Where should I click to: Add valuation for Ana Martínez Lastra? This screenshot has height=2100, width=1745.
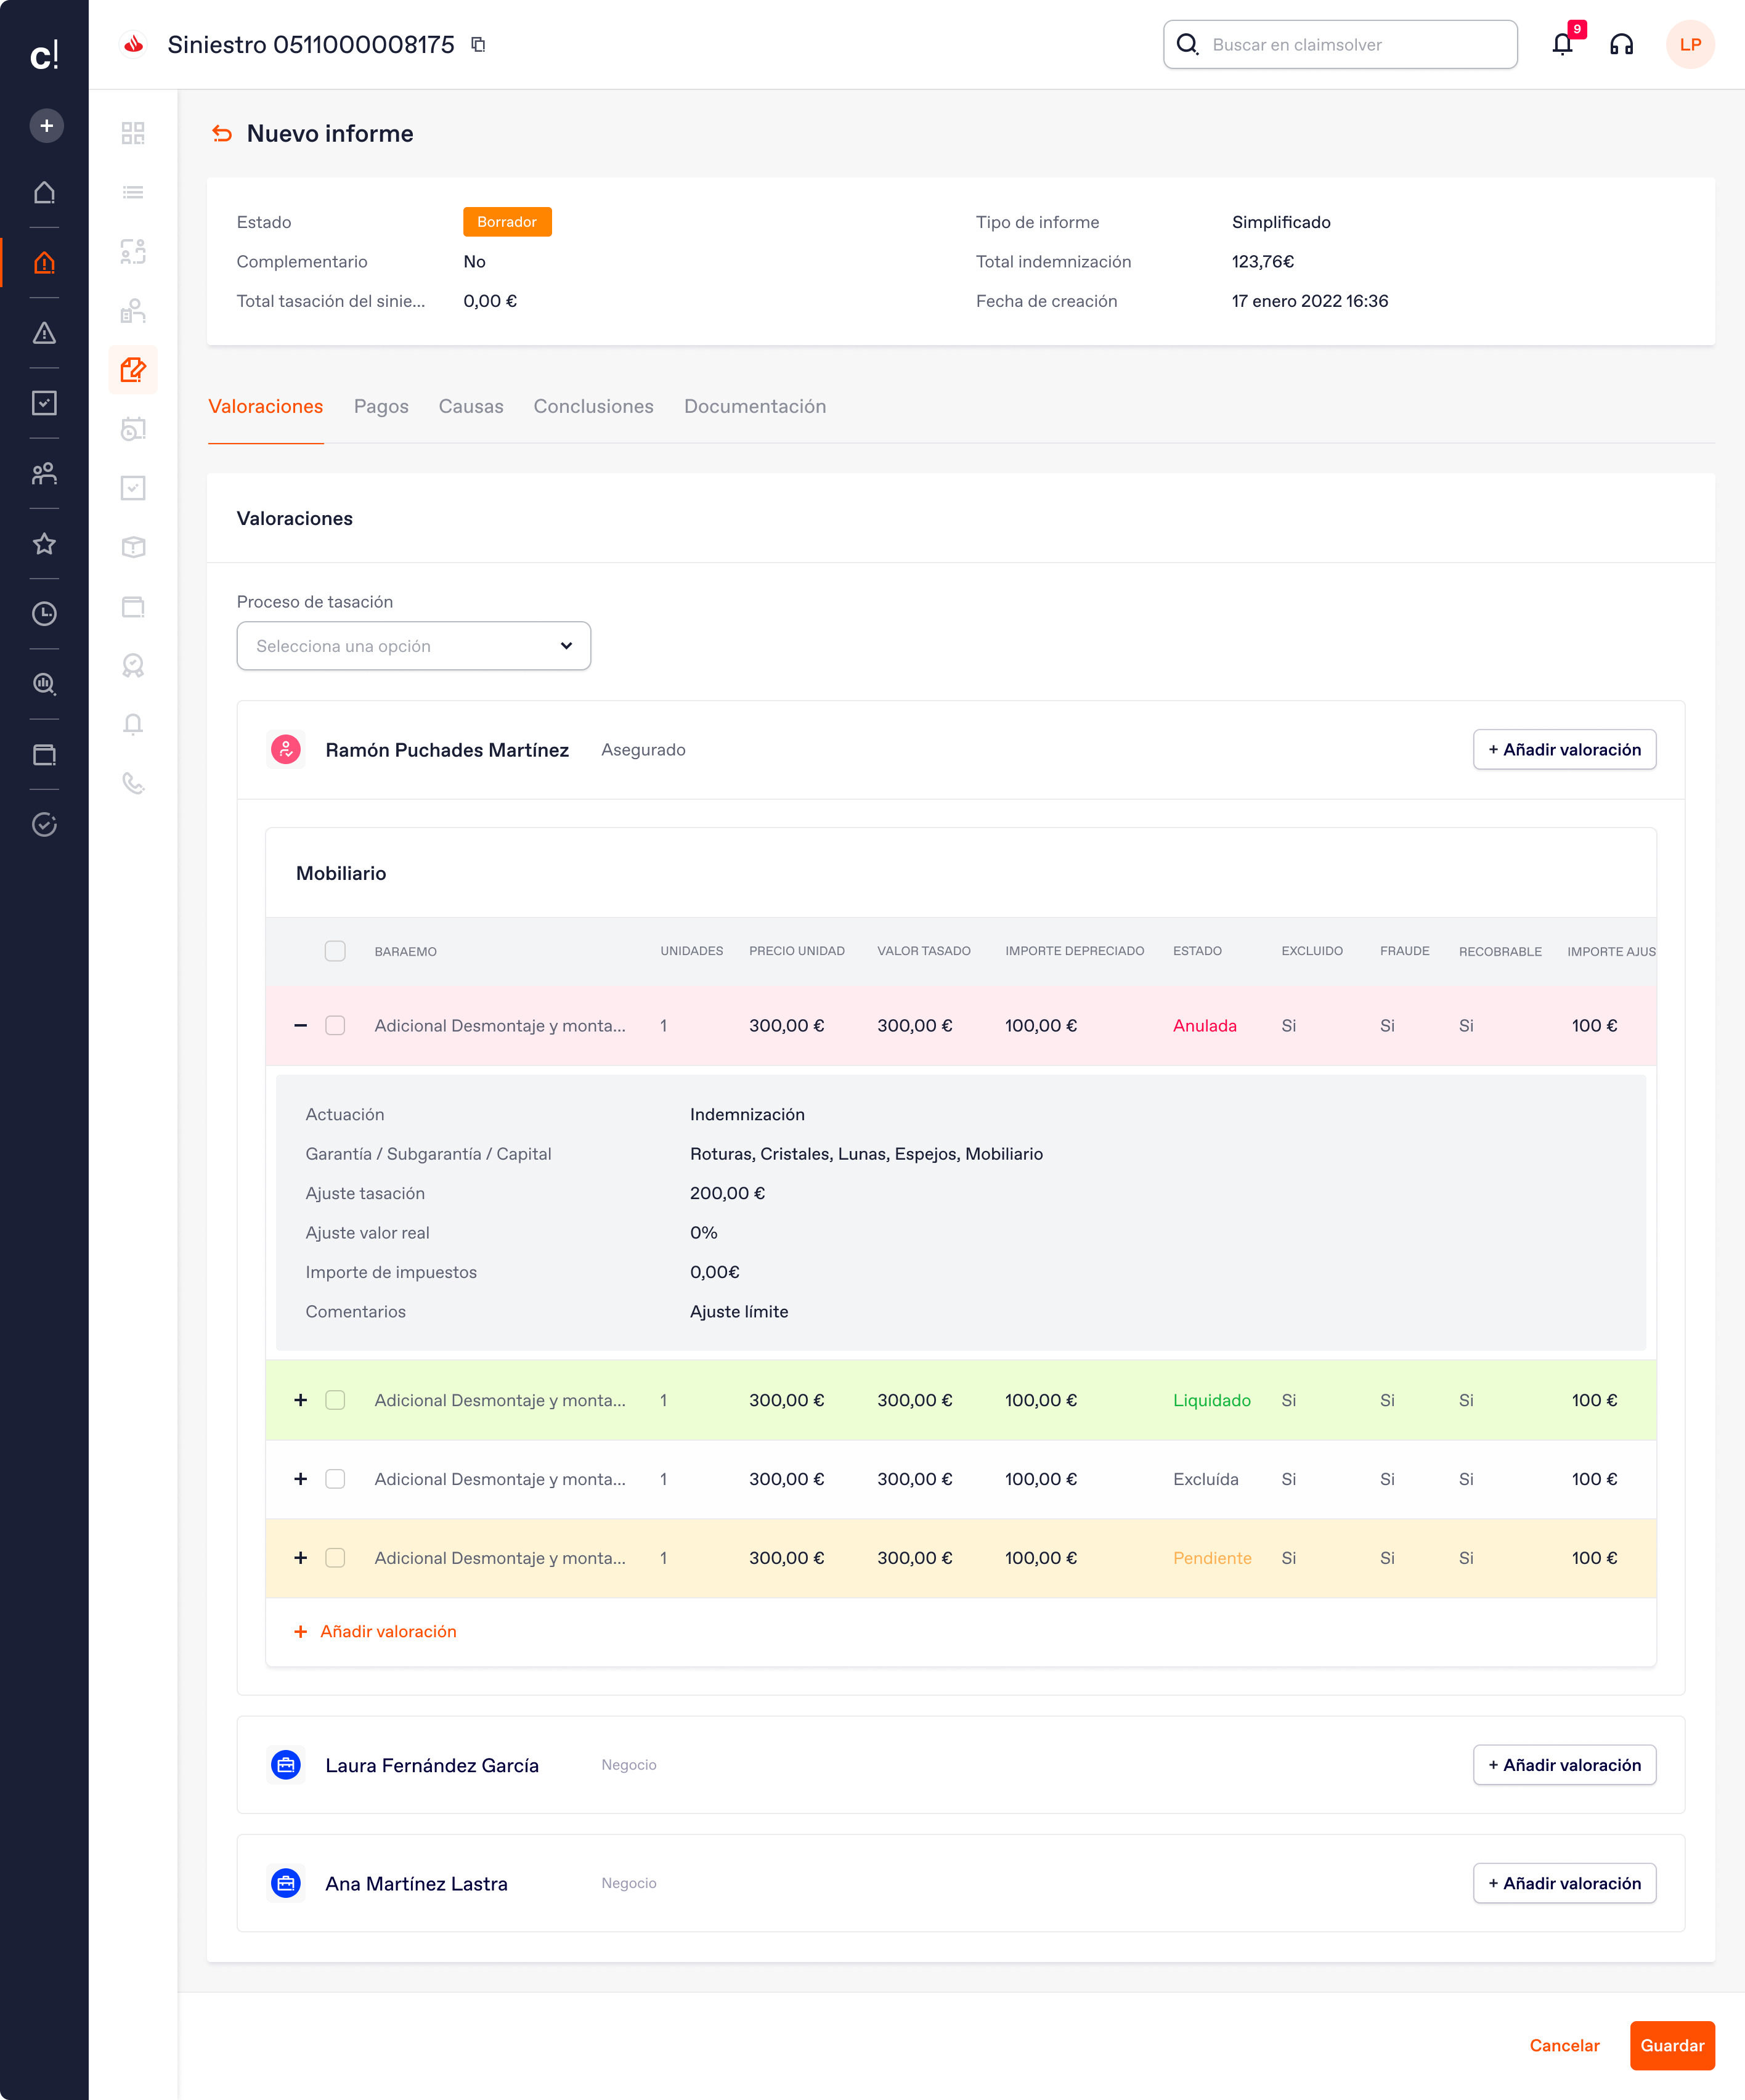(x=1564, y=1883)
